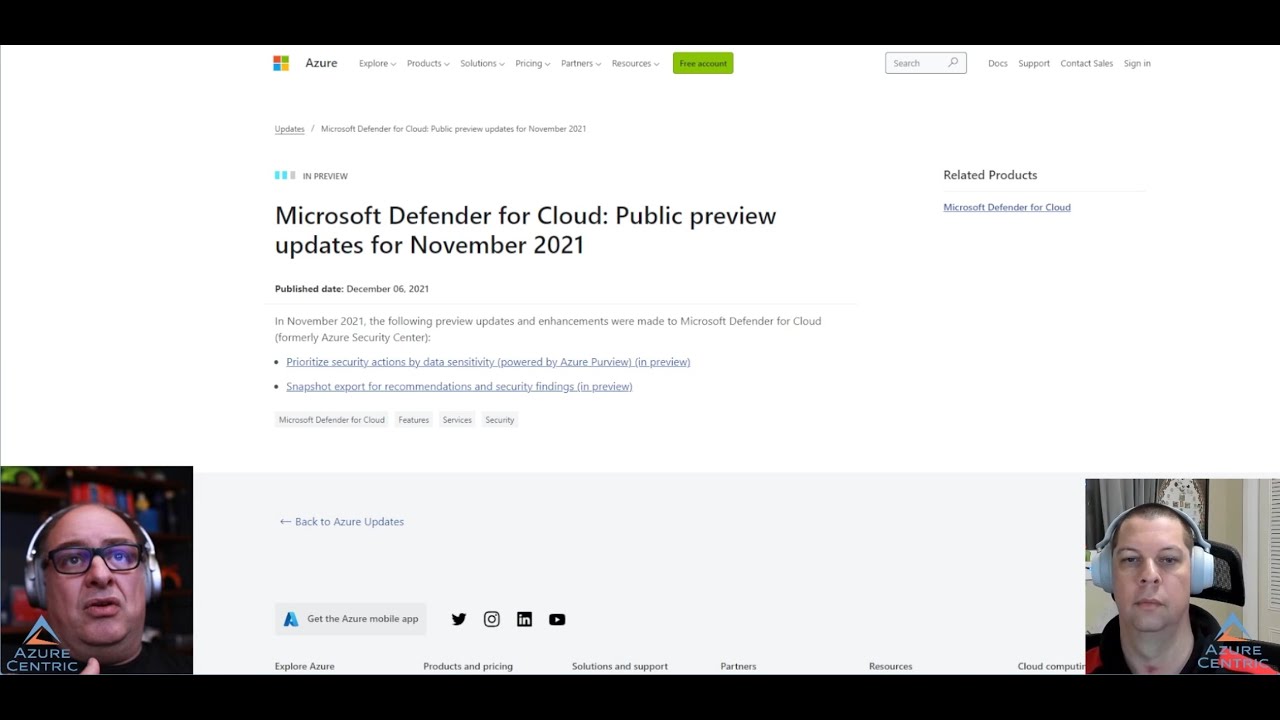This screenshot has height=720, width=1280.
Task: Click the Products and pricing footer heading
Action: tap(468, 666)
